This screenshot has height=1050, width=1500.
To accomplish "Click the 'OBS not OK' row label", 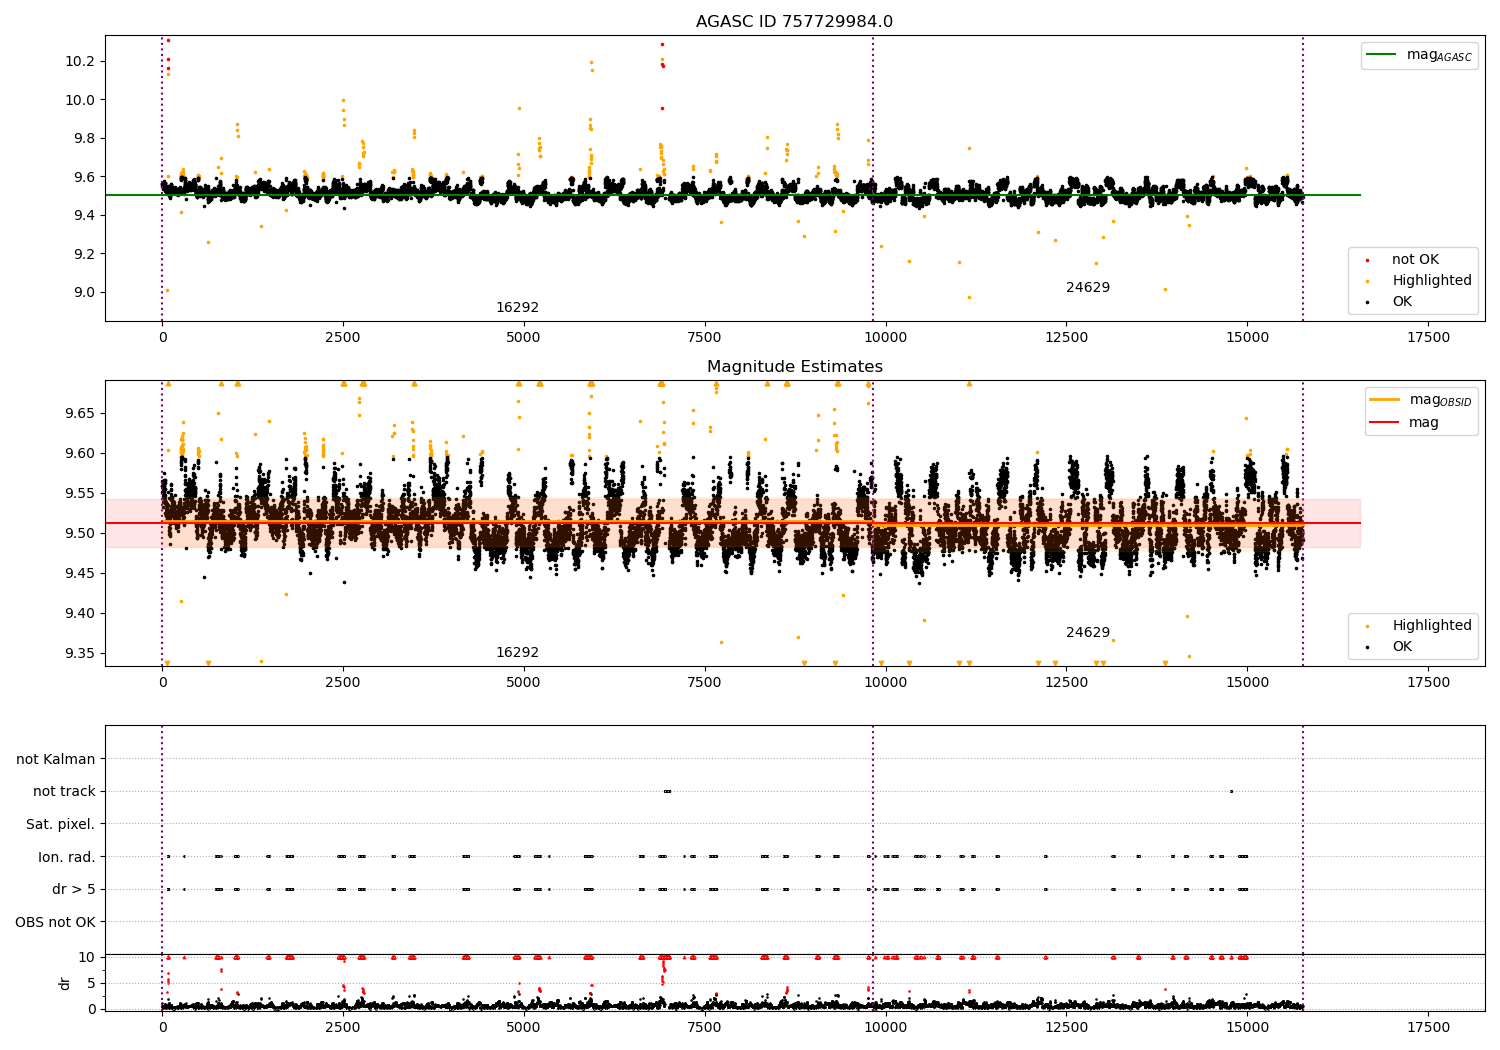I will pos(56,922).
